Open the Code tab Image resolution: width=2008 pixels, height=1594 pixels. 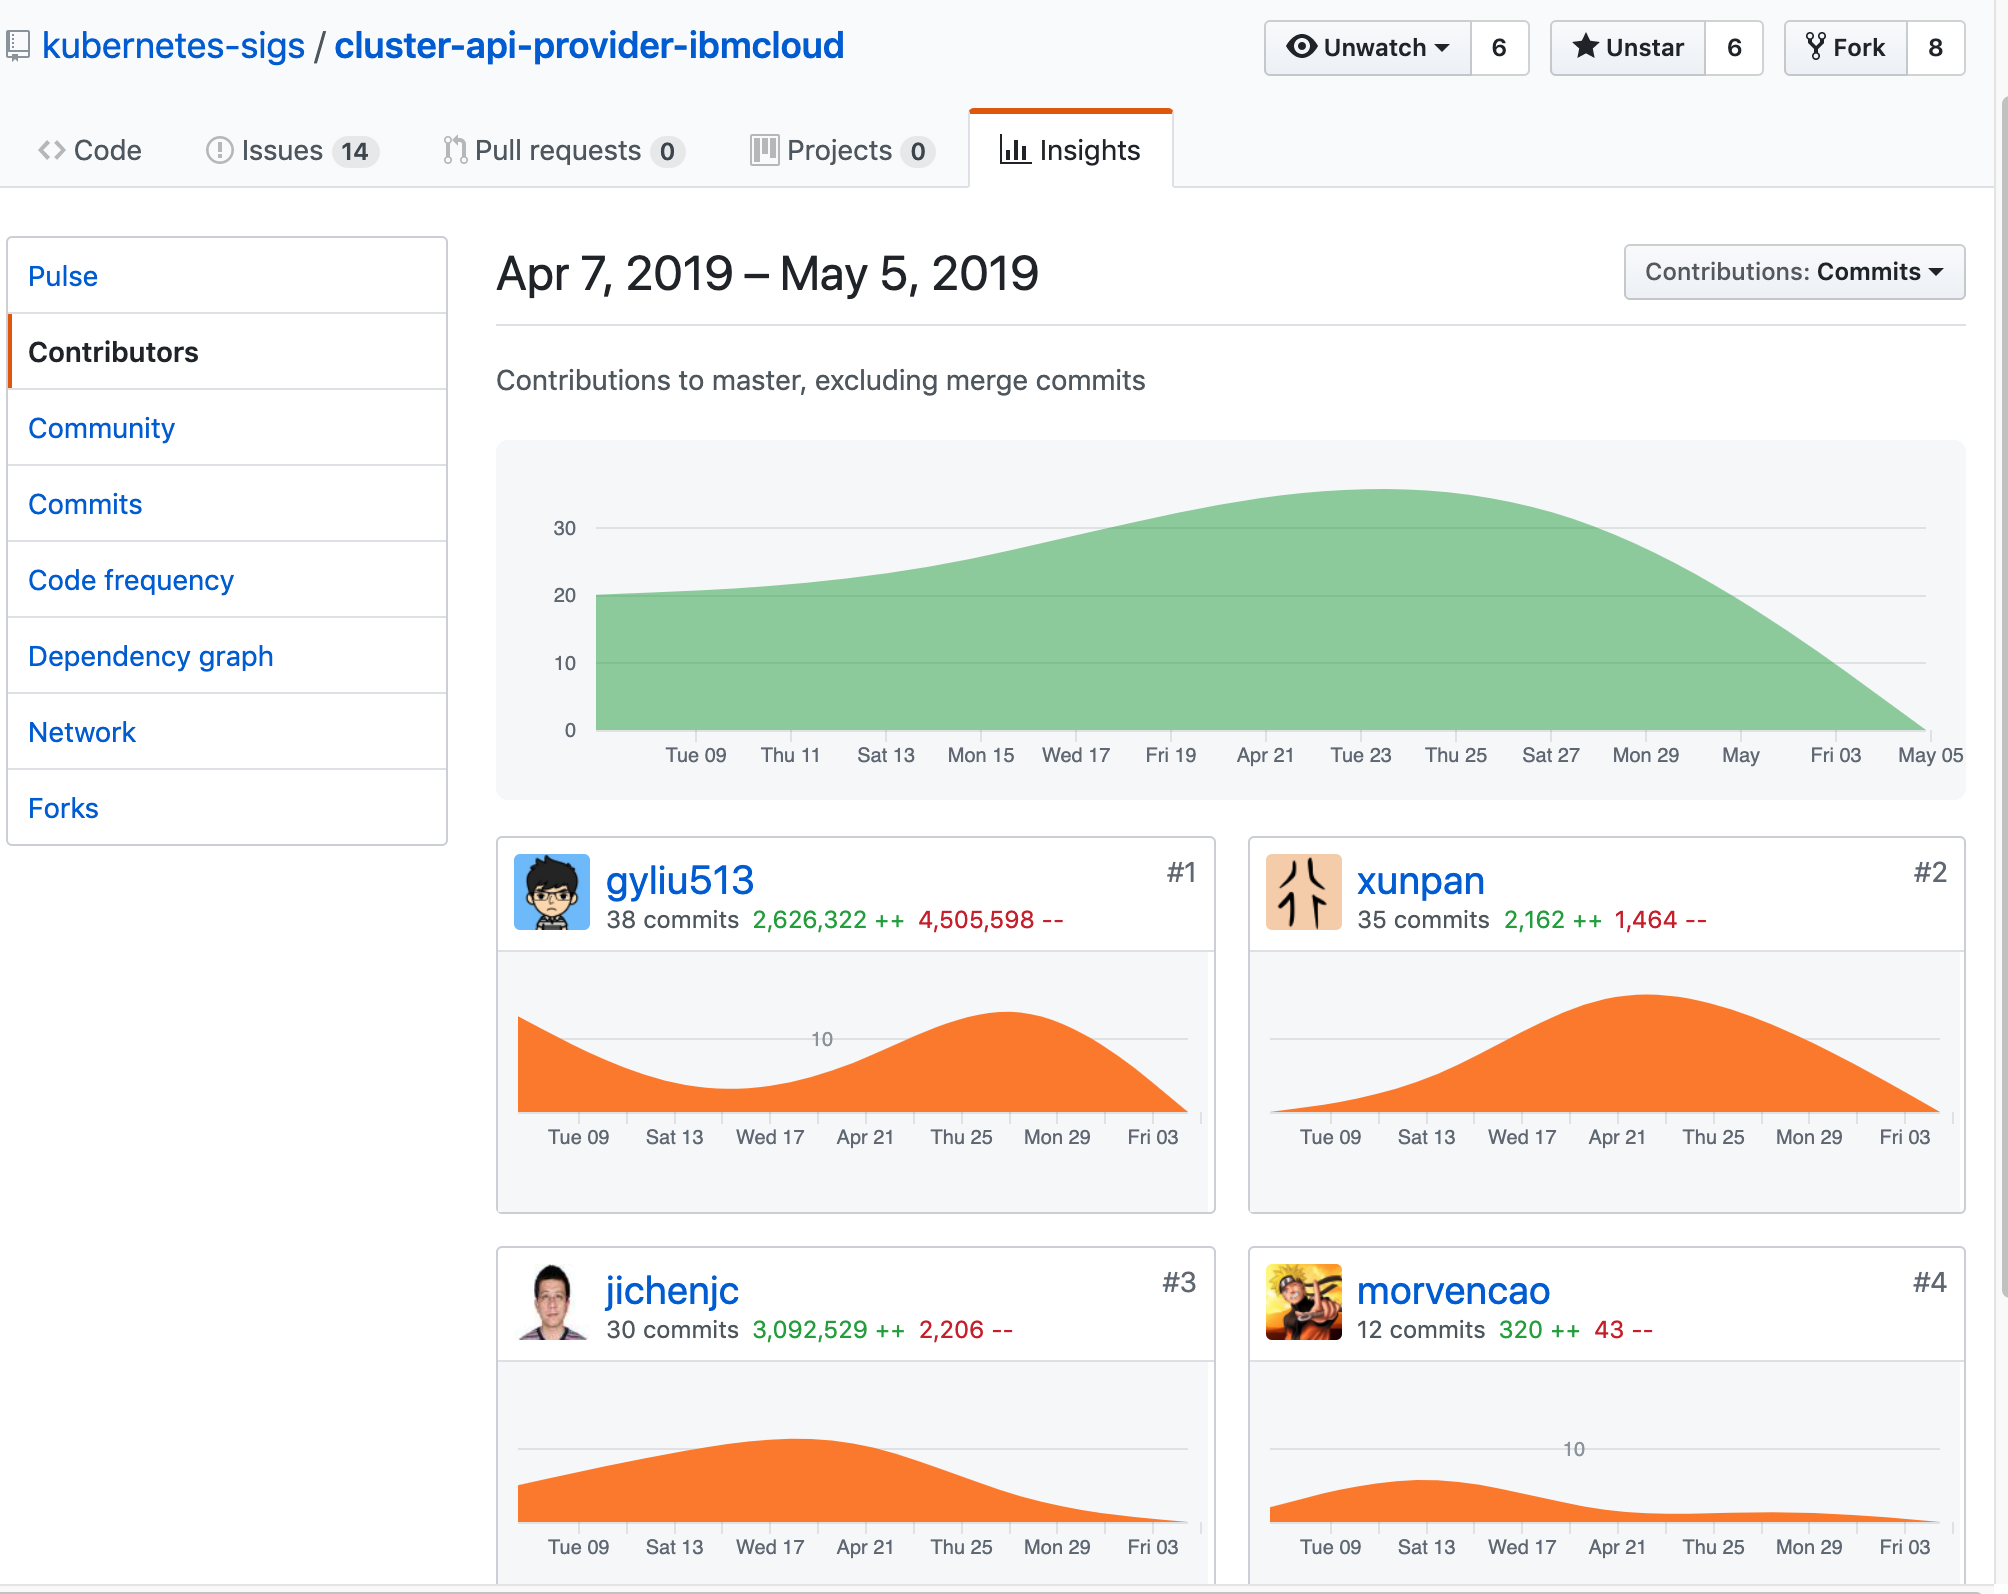tap(90, 151)
